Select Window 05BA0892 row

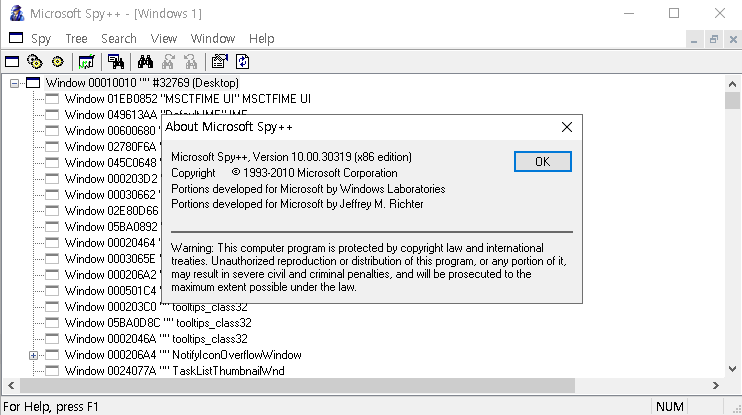pos(112,227)
